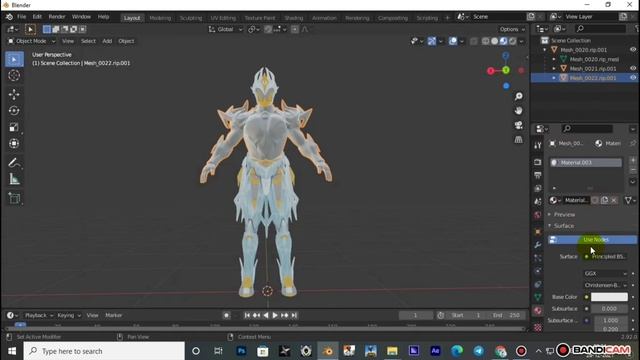Open the Object Mode dropdown
Viewport: 640px width, 360px height.
point(31,41)
